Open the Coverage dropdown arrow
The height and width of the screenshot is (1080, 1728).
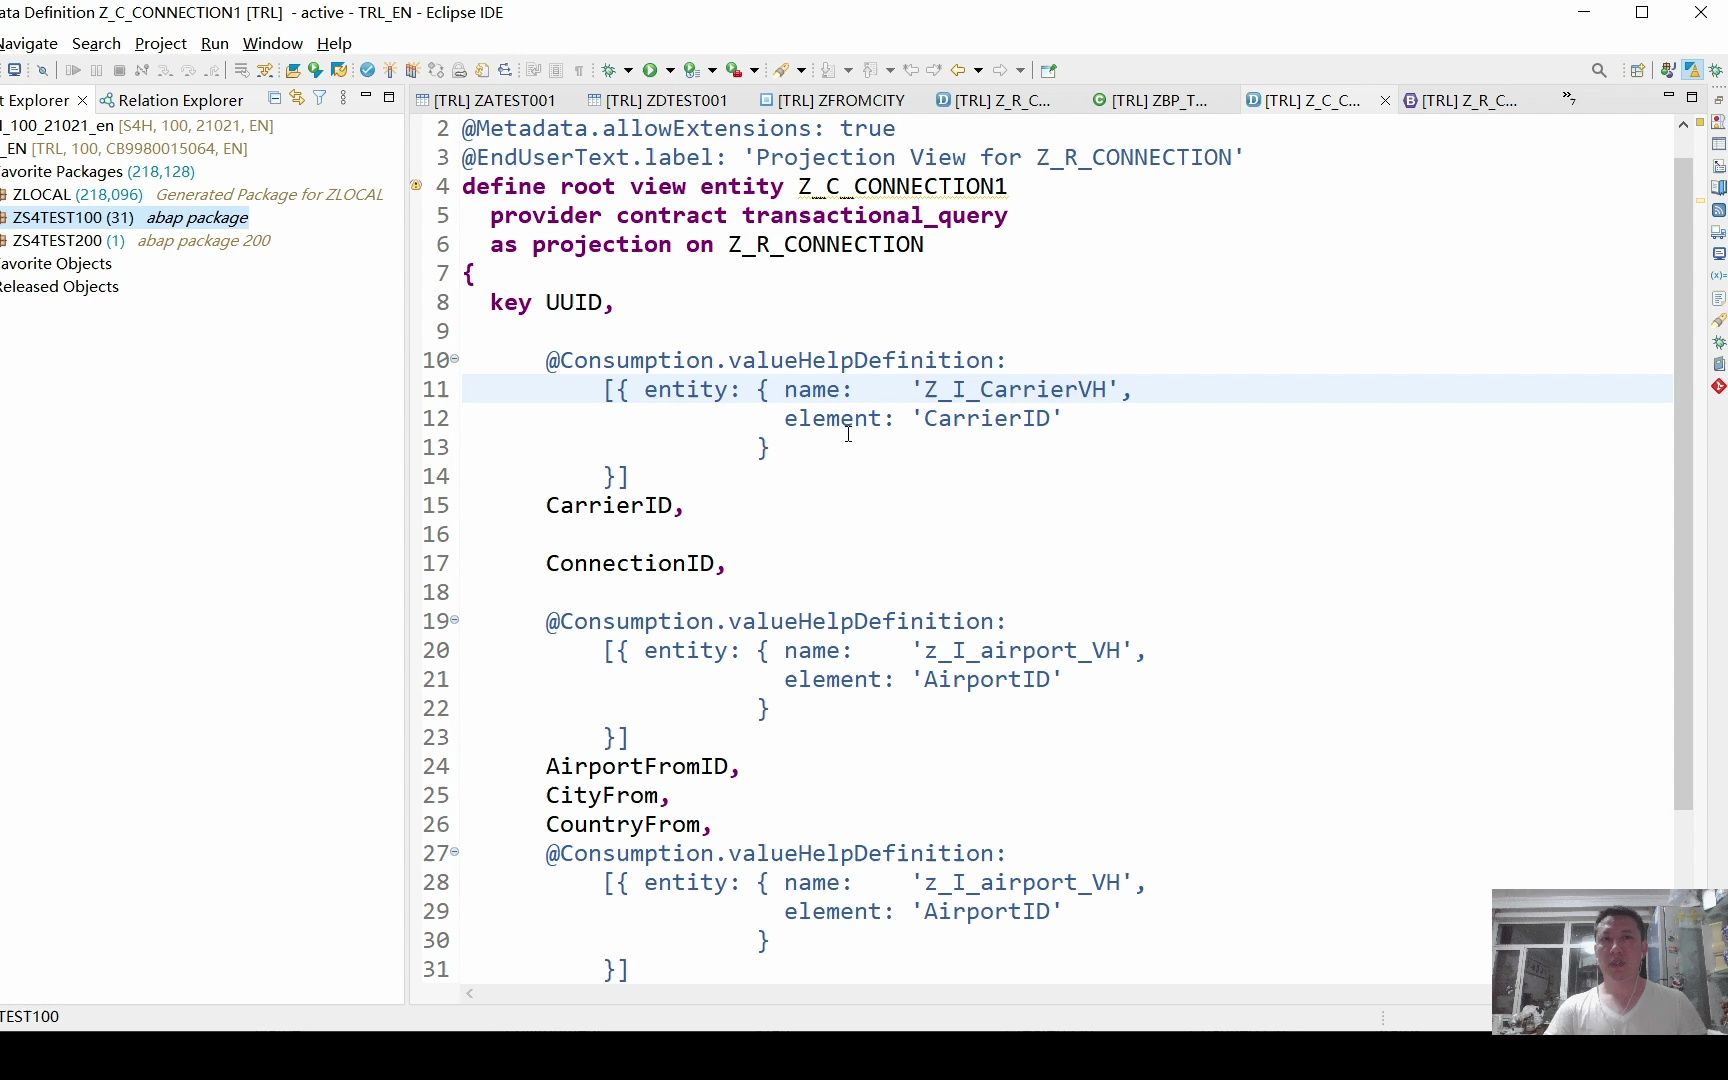click(712, 70)
